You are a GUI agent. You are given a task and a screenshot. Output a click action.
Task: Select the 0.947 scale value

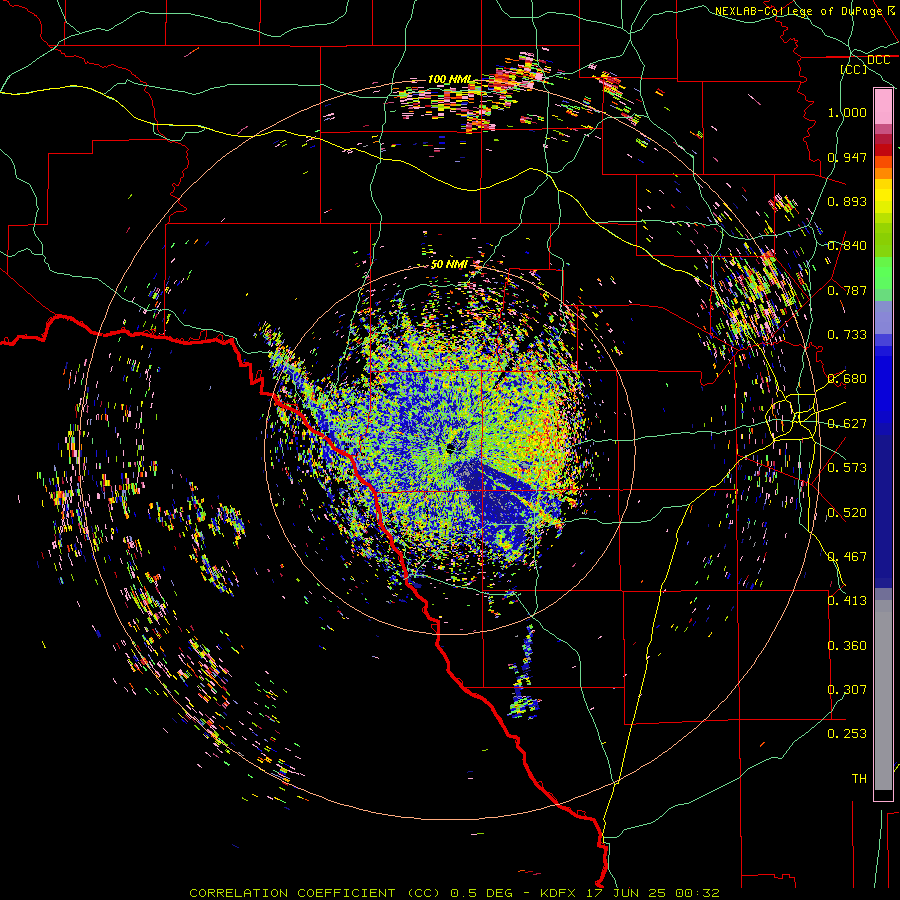847,157
